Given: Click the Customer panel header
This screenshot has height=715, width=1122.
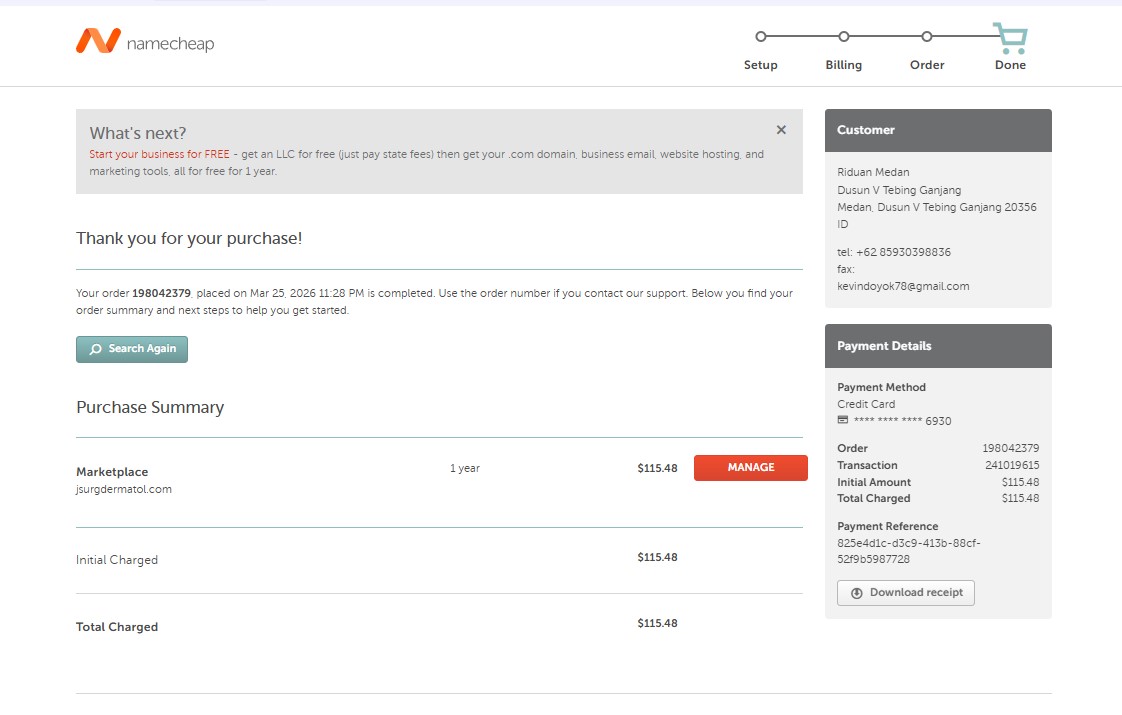Looking at the screenshot, I should point(938,130).
